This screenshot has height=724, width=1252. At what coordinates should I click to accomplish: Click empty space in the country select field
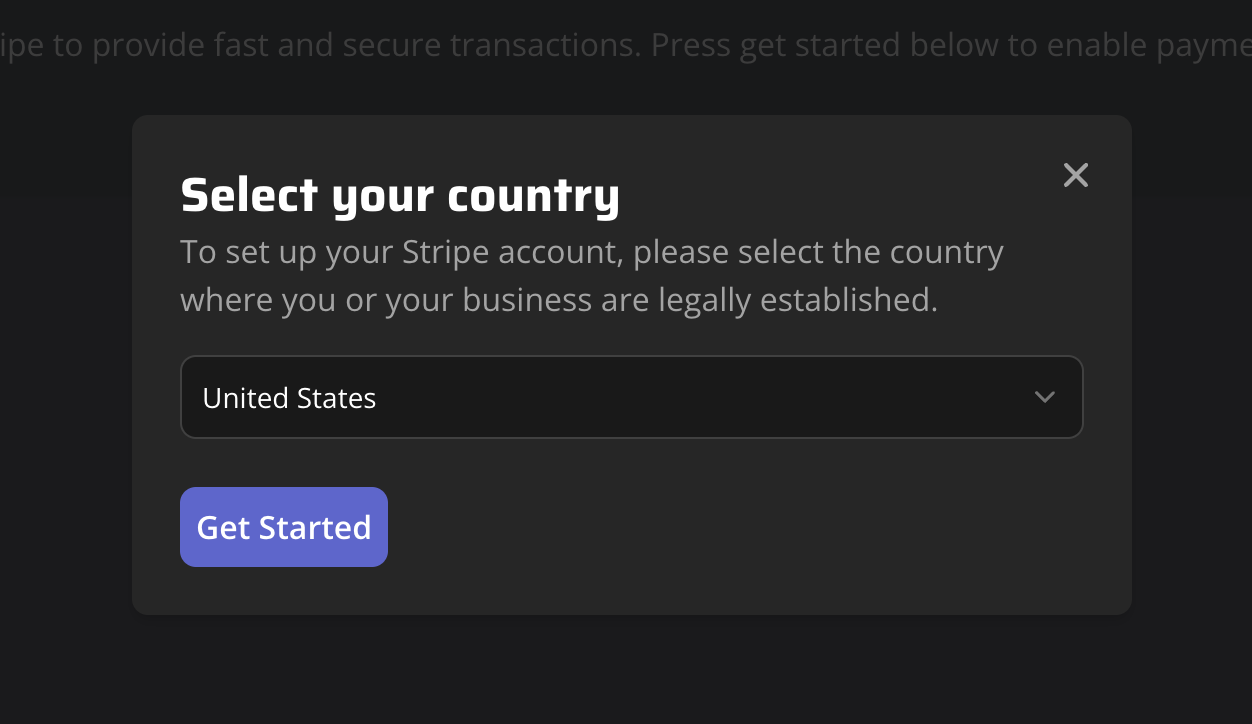point(700,398)
